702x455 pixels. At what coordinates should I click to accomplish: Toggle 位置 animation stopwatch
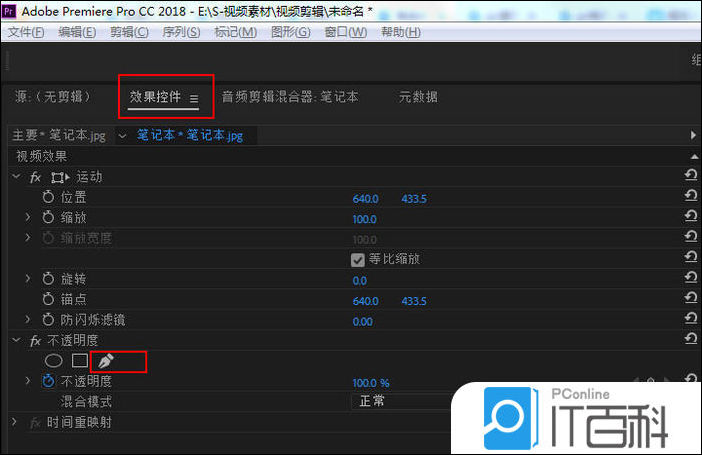[48, 197]
